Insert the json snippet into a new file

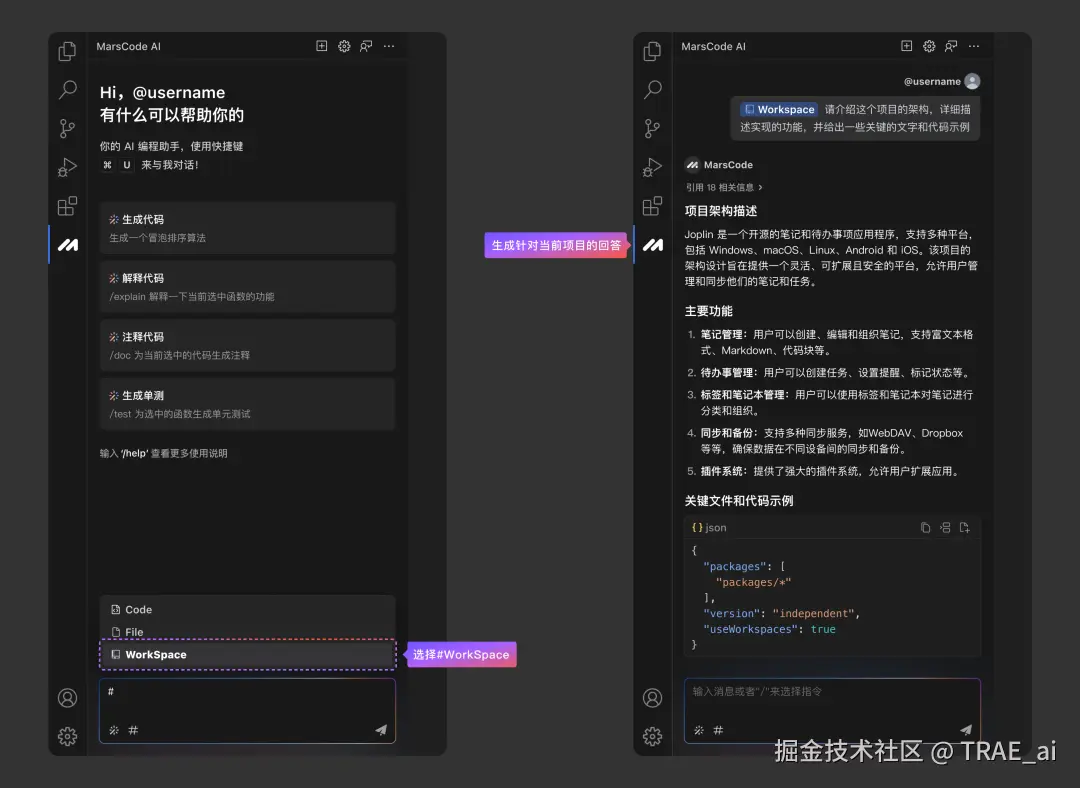point(964,527)
